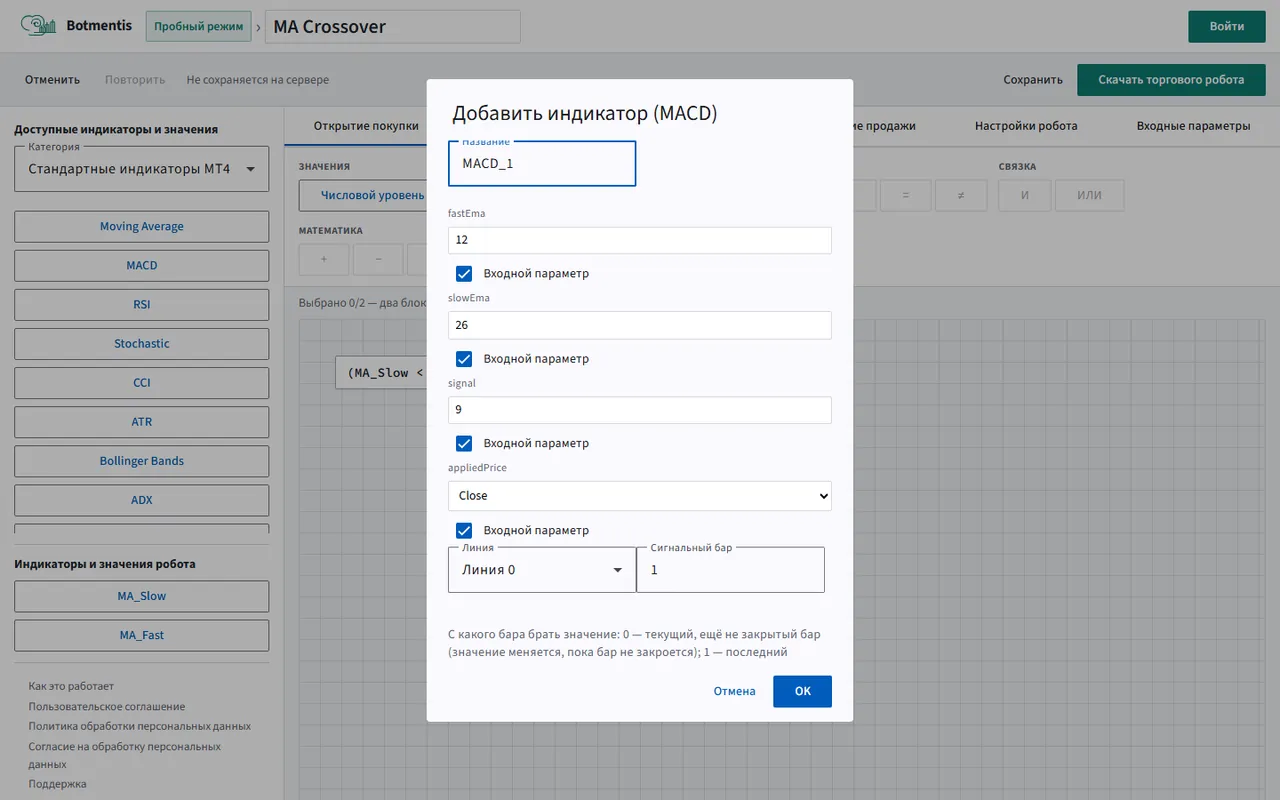Click Отмена to cancel the dialog

pos(734,691)
